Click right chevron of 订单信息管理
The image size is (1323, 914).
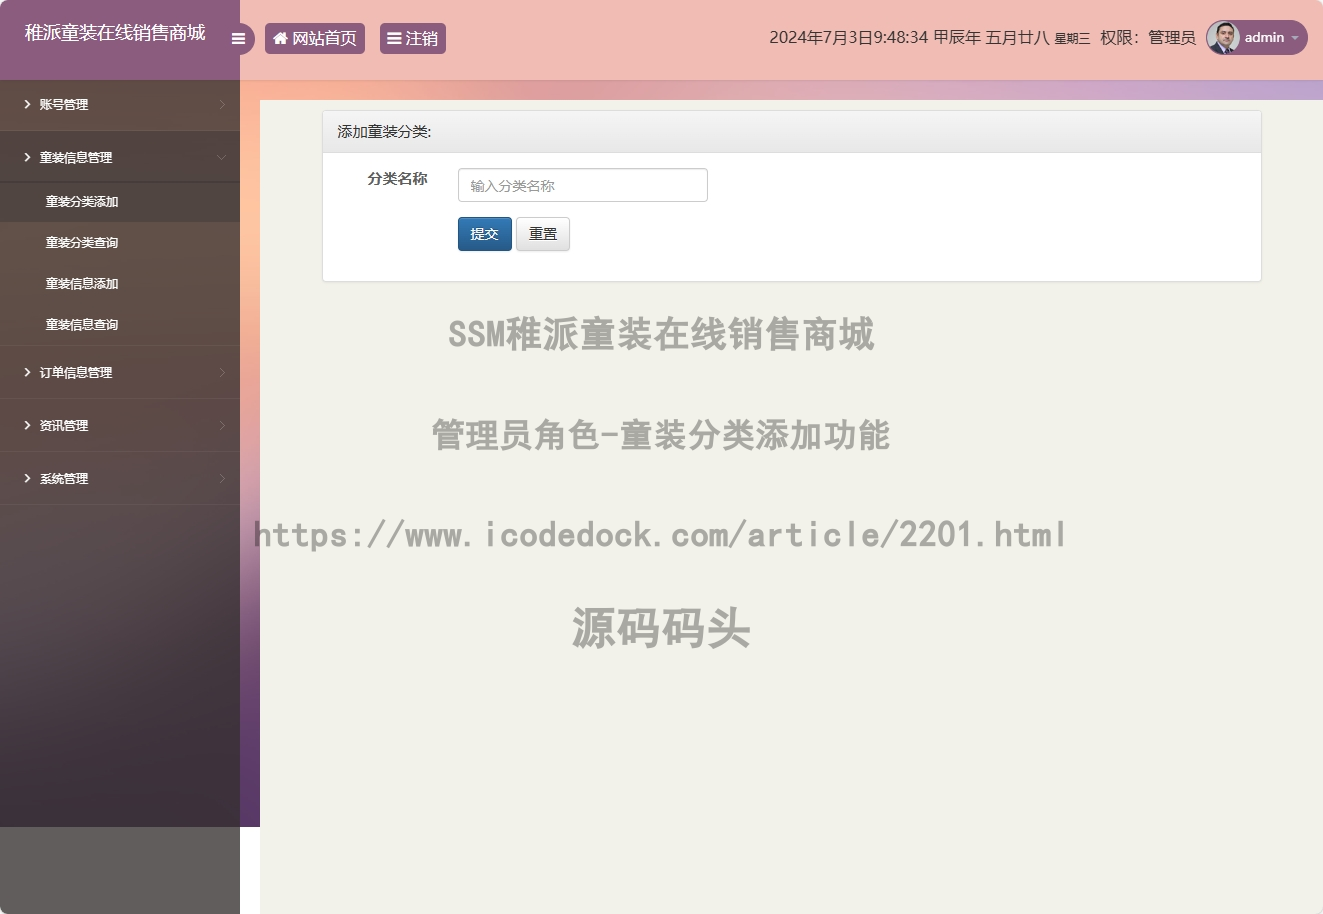coord(222,372)
